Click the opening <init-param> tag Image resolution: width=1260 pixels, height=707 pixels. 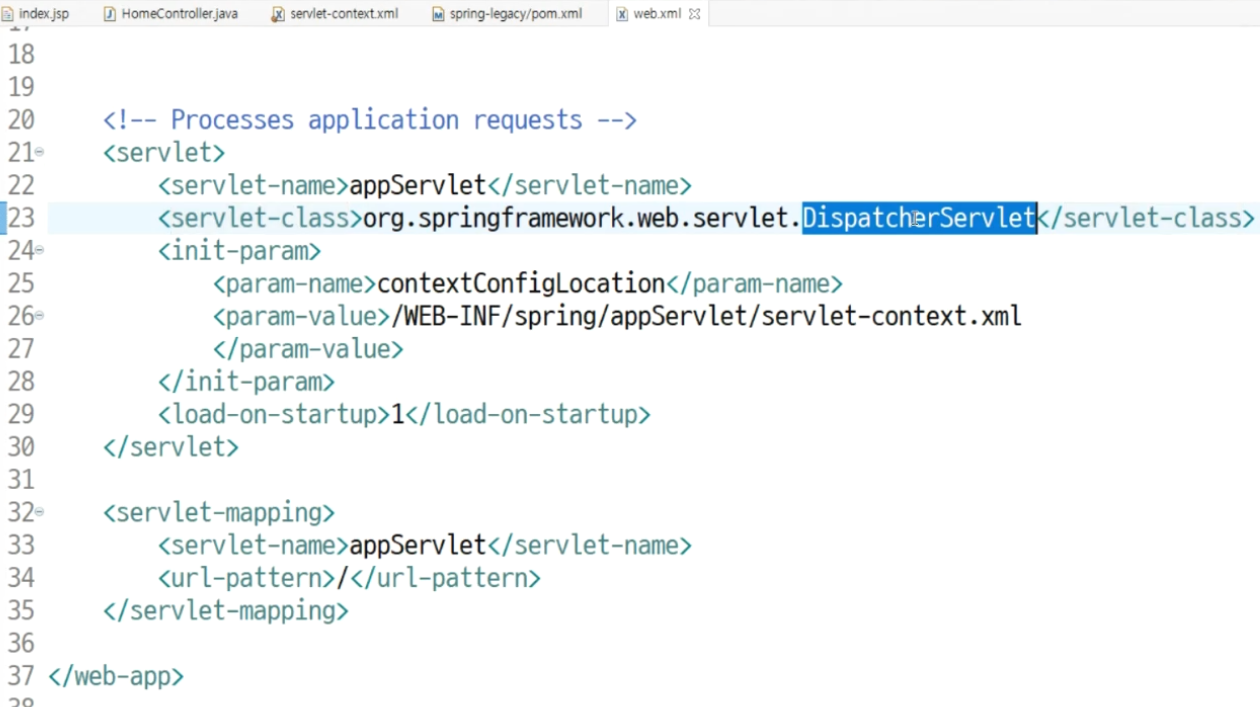pos(239,250)
